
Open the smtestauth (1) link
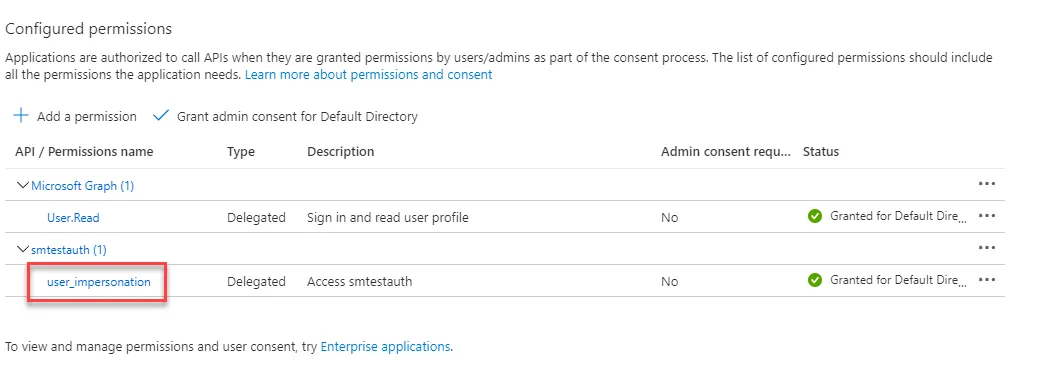[69, 250]
